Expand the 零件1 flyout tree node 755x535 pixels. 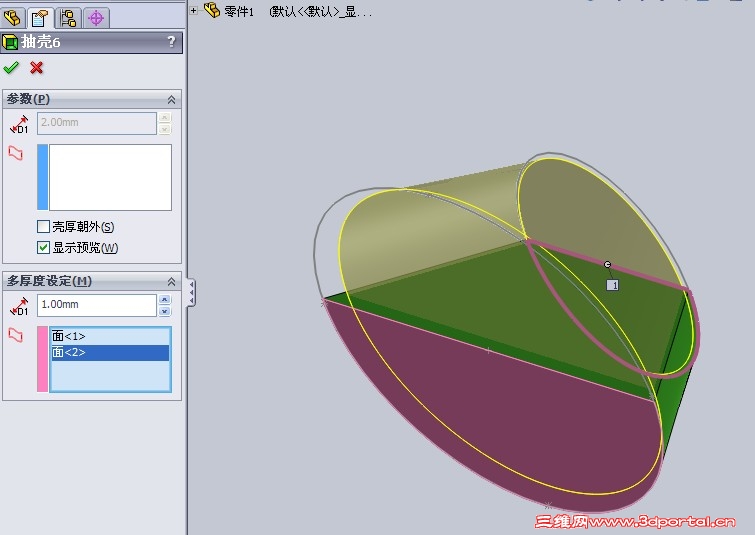click(x=194, y=10)
